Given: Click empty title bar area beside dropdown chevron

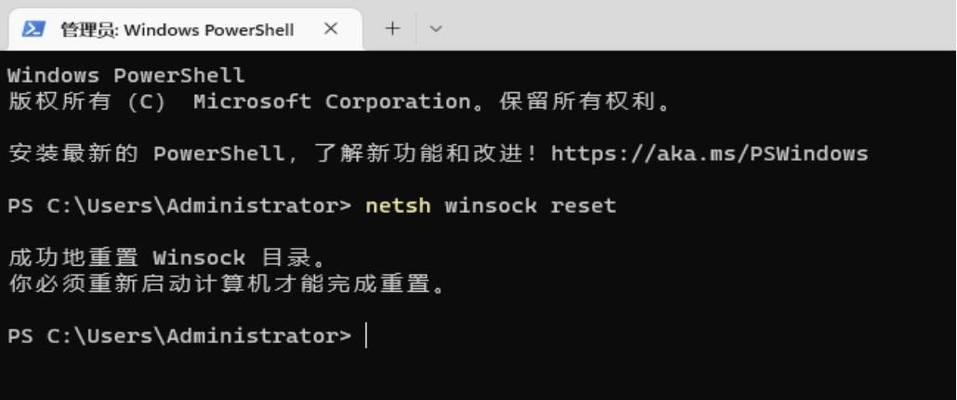Looking at the screenshot, I should point(702,27).
